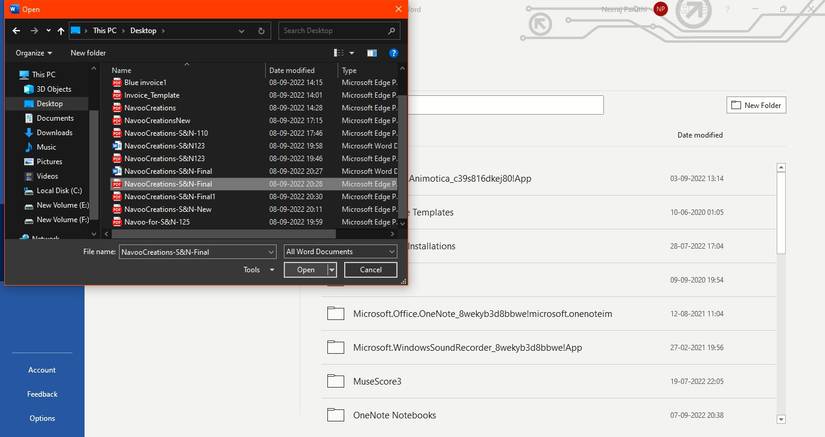Open the MuseScore3 folder in Word list
The width and height of the screenshot is (825, 437).
pyautogui.click(x=549, y=381)
